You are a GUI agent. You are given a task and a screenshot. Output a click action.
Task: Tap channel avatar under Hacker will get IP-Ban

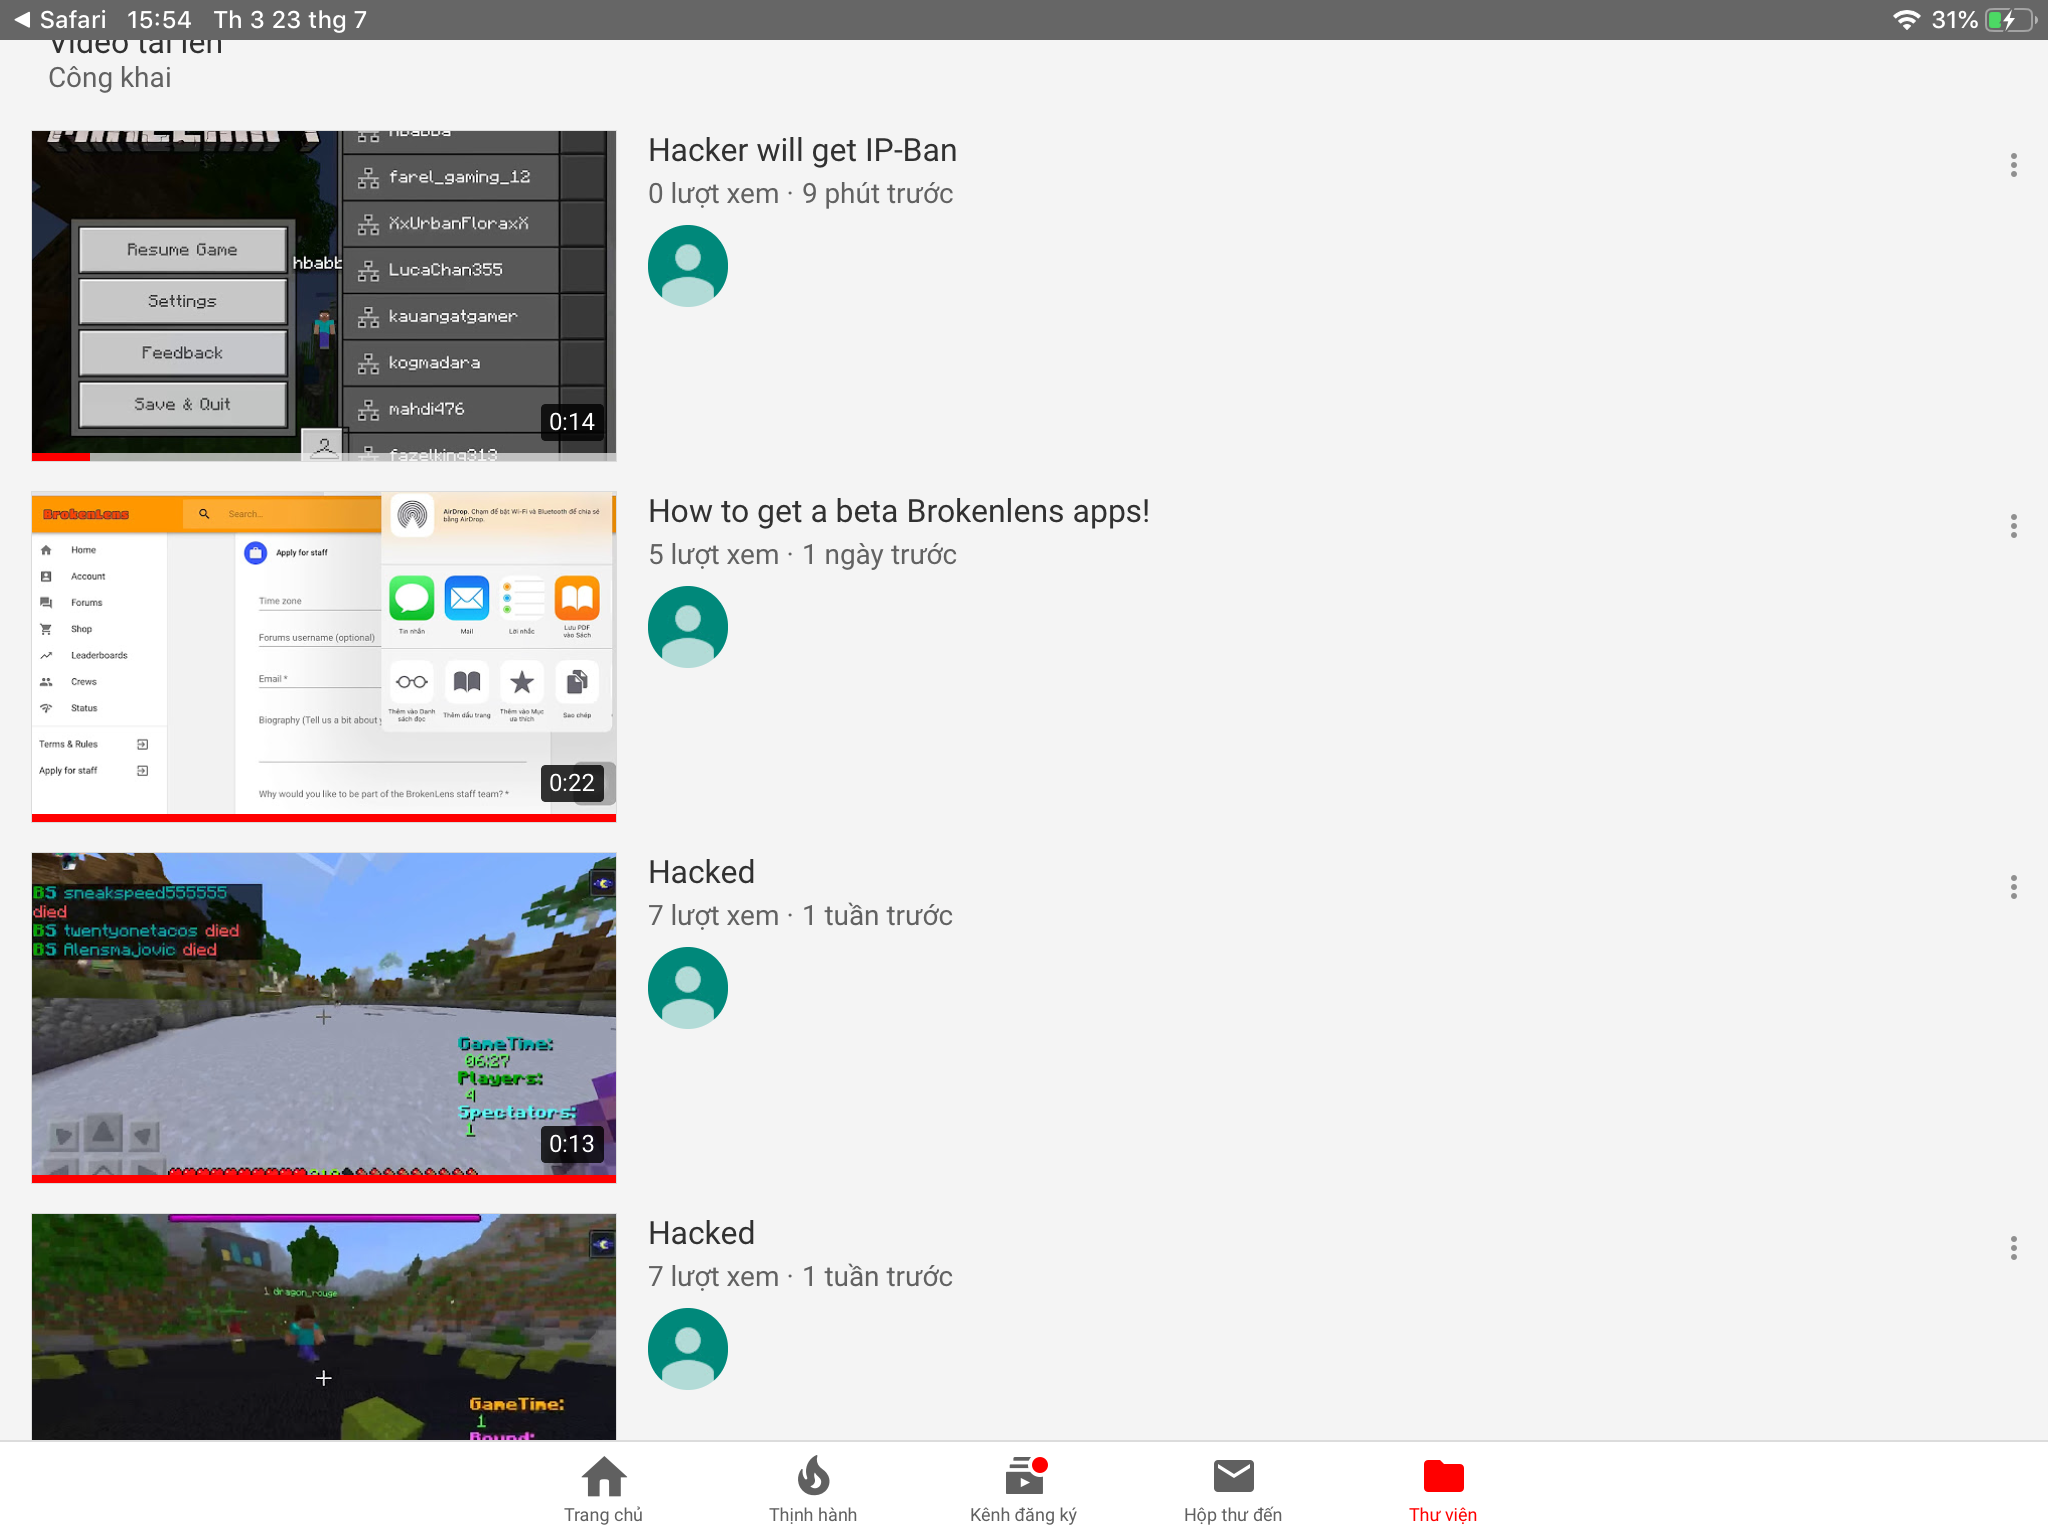tap(688, 266)
